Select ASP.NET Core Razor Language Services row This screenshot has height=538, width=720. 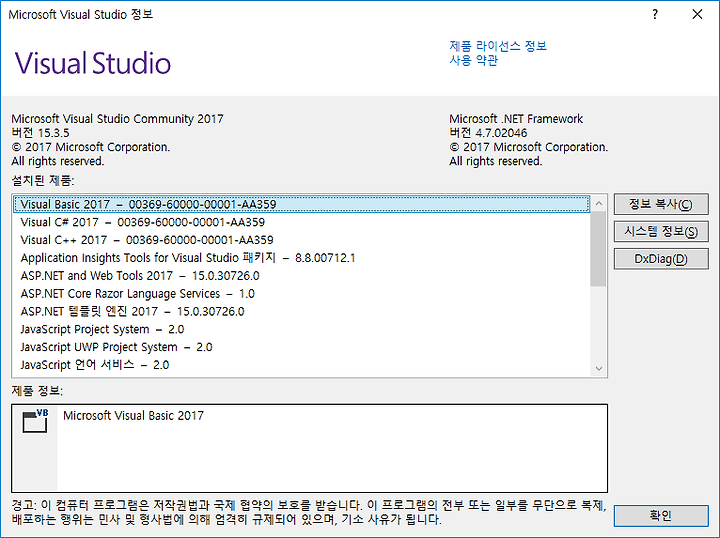click(x=301, y=294)
